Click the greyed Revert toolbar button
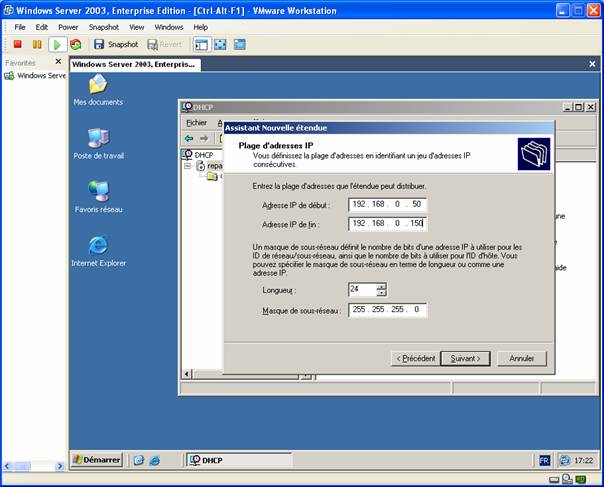 click(164, 44)
